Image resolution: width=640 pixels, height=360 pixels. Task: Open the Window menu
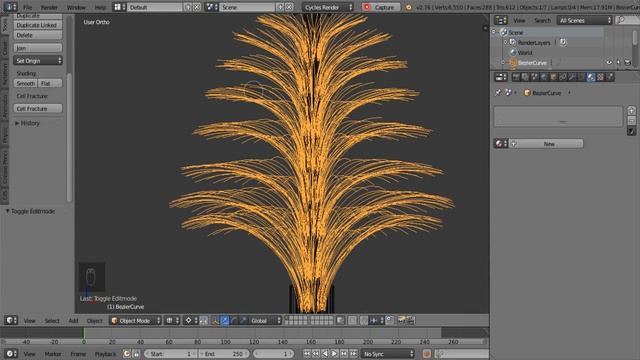coord(76,7)
